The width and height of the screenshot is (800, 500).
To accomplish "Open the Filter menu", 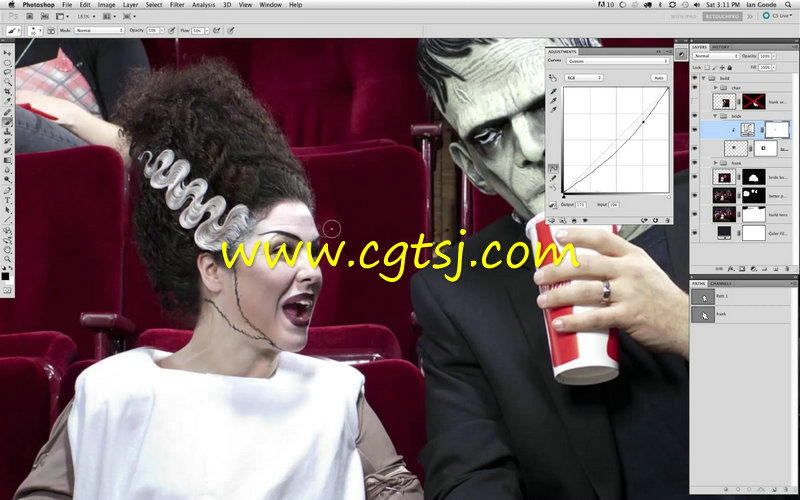I will (177, 5).
